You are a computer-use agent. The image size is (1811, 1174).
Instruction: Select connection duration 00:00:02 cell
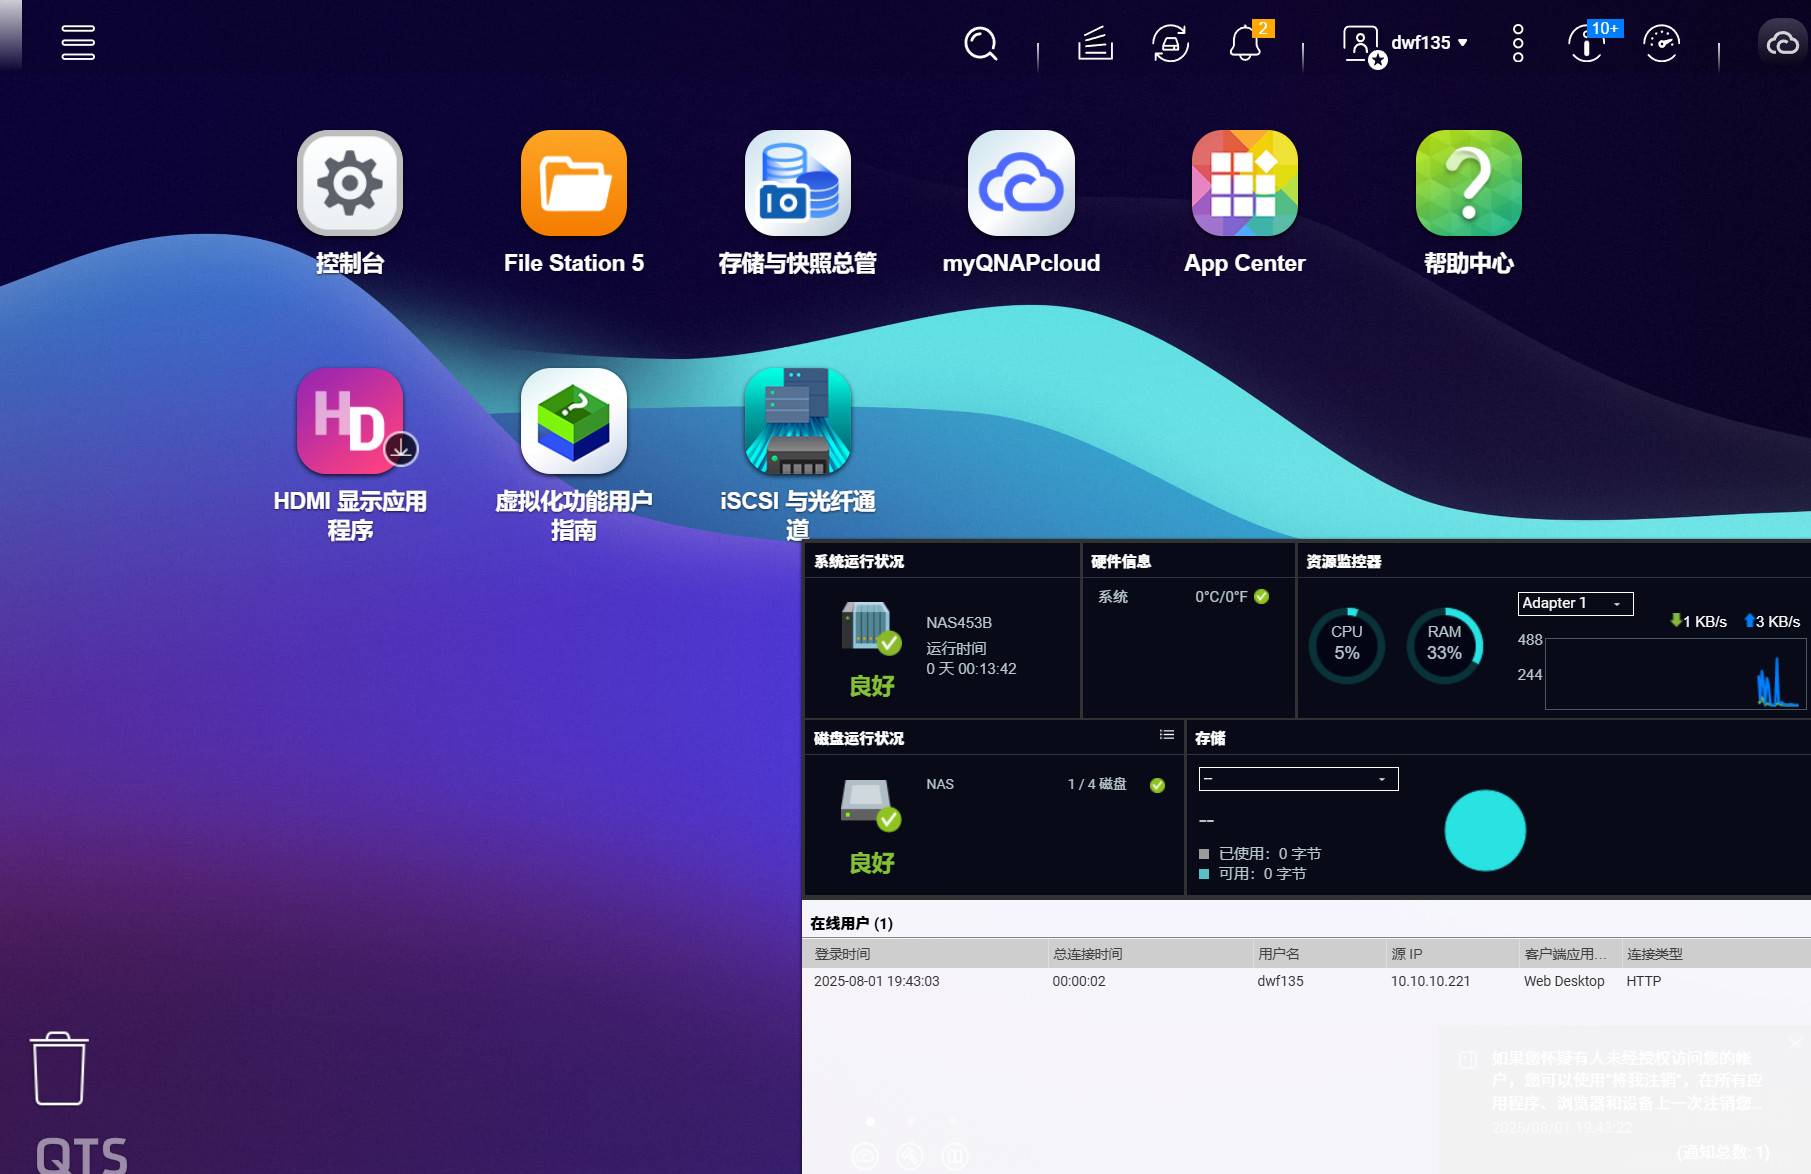1078,981
